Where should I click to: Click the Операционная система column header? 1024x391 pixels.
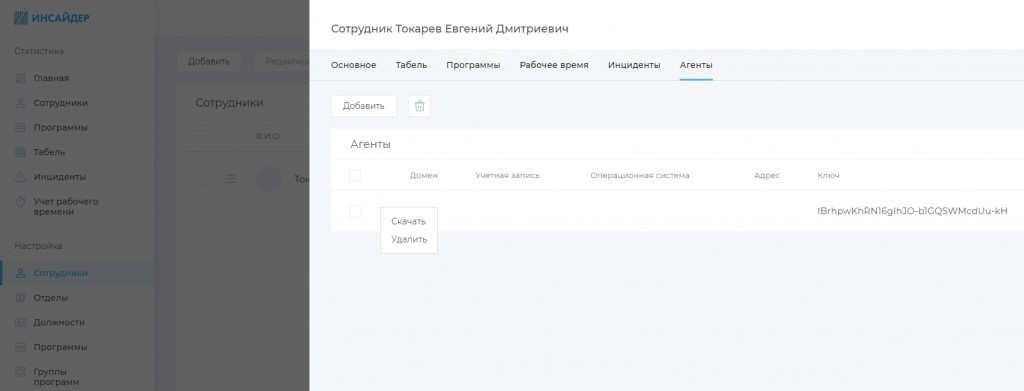(x=640, y=176)
